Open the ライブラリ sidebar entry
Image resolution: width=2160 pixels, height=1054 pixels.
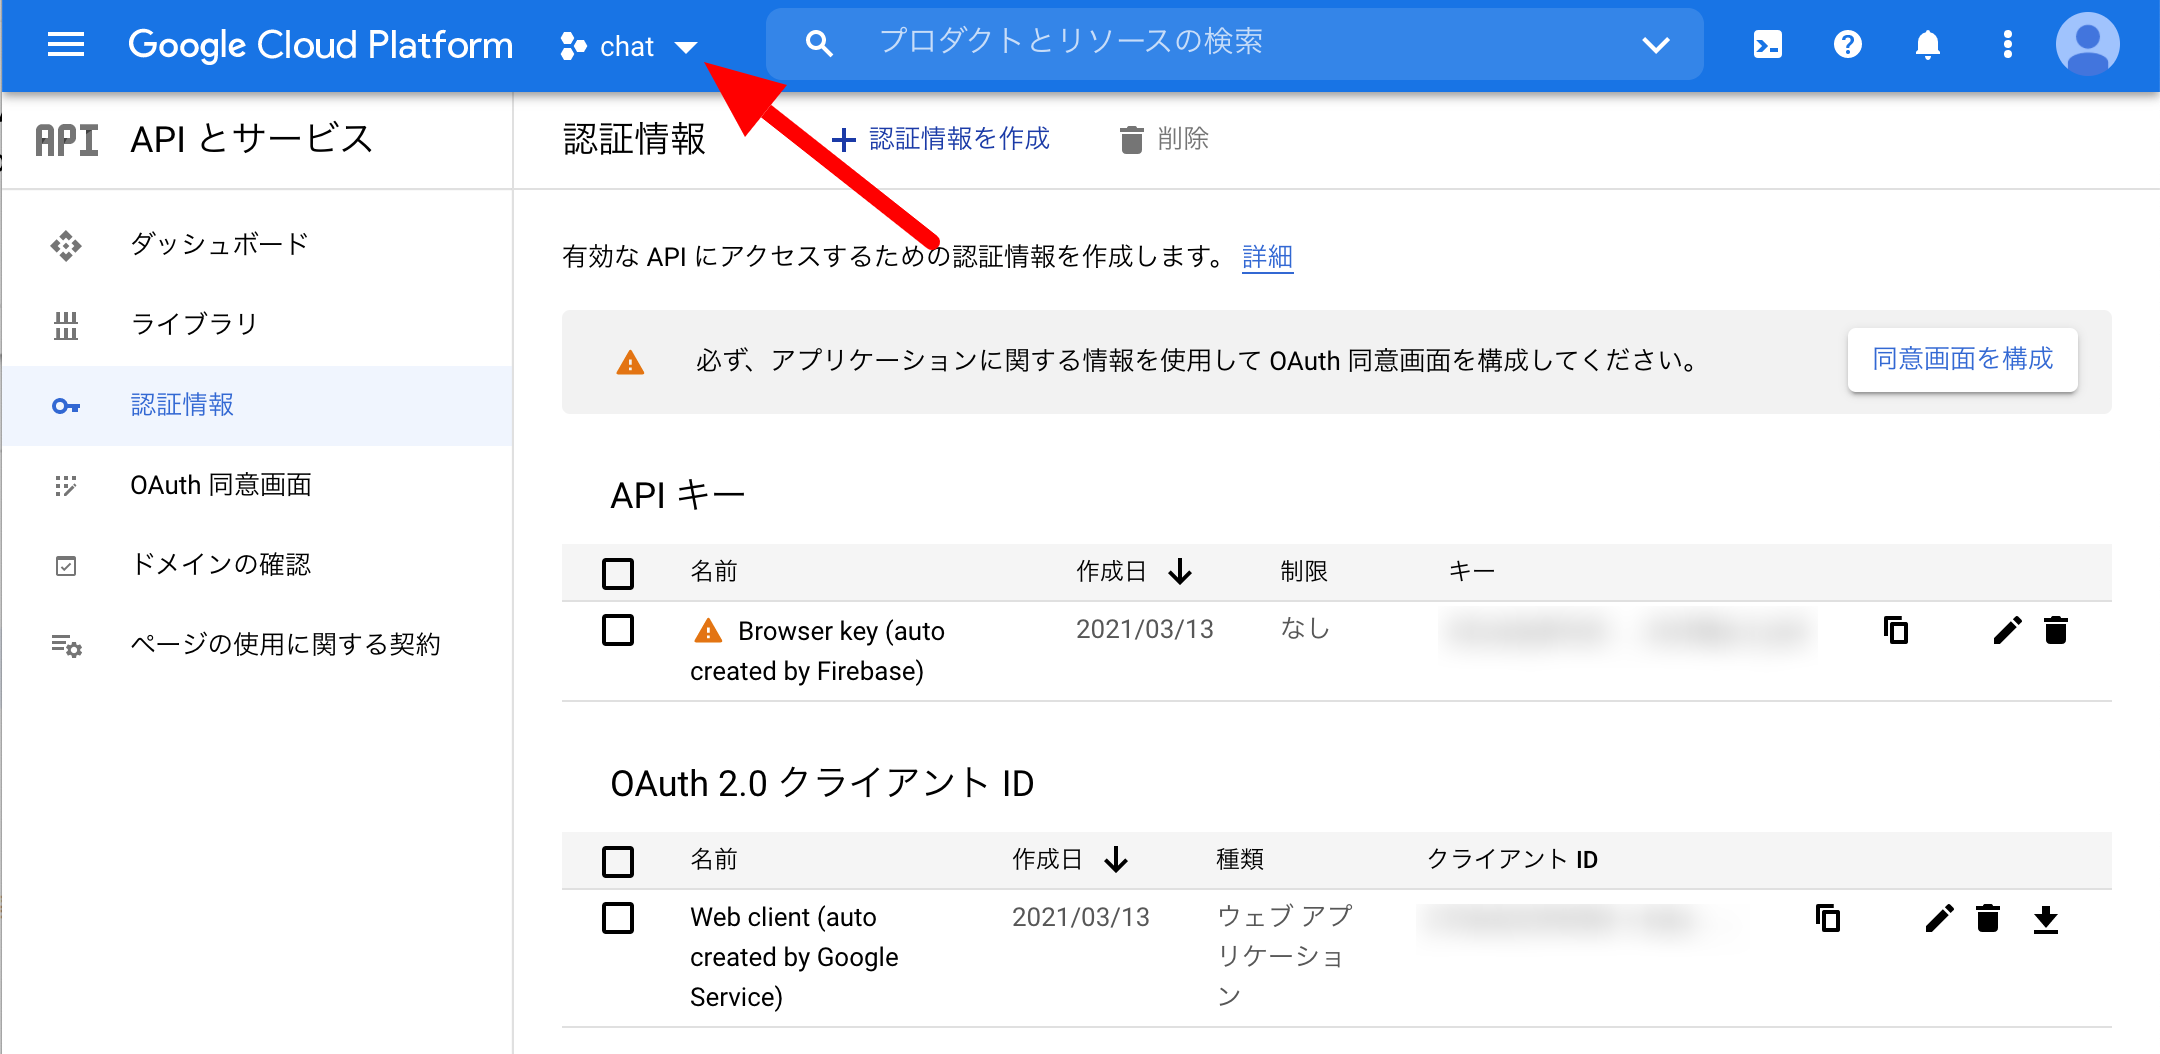click(195, 323)
